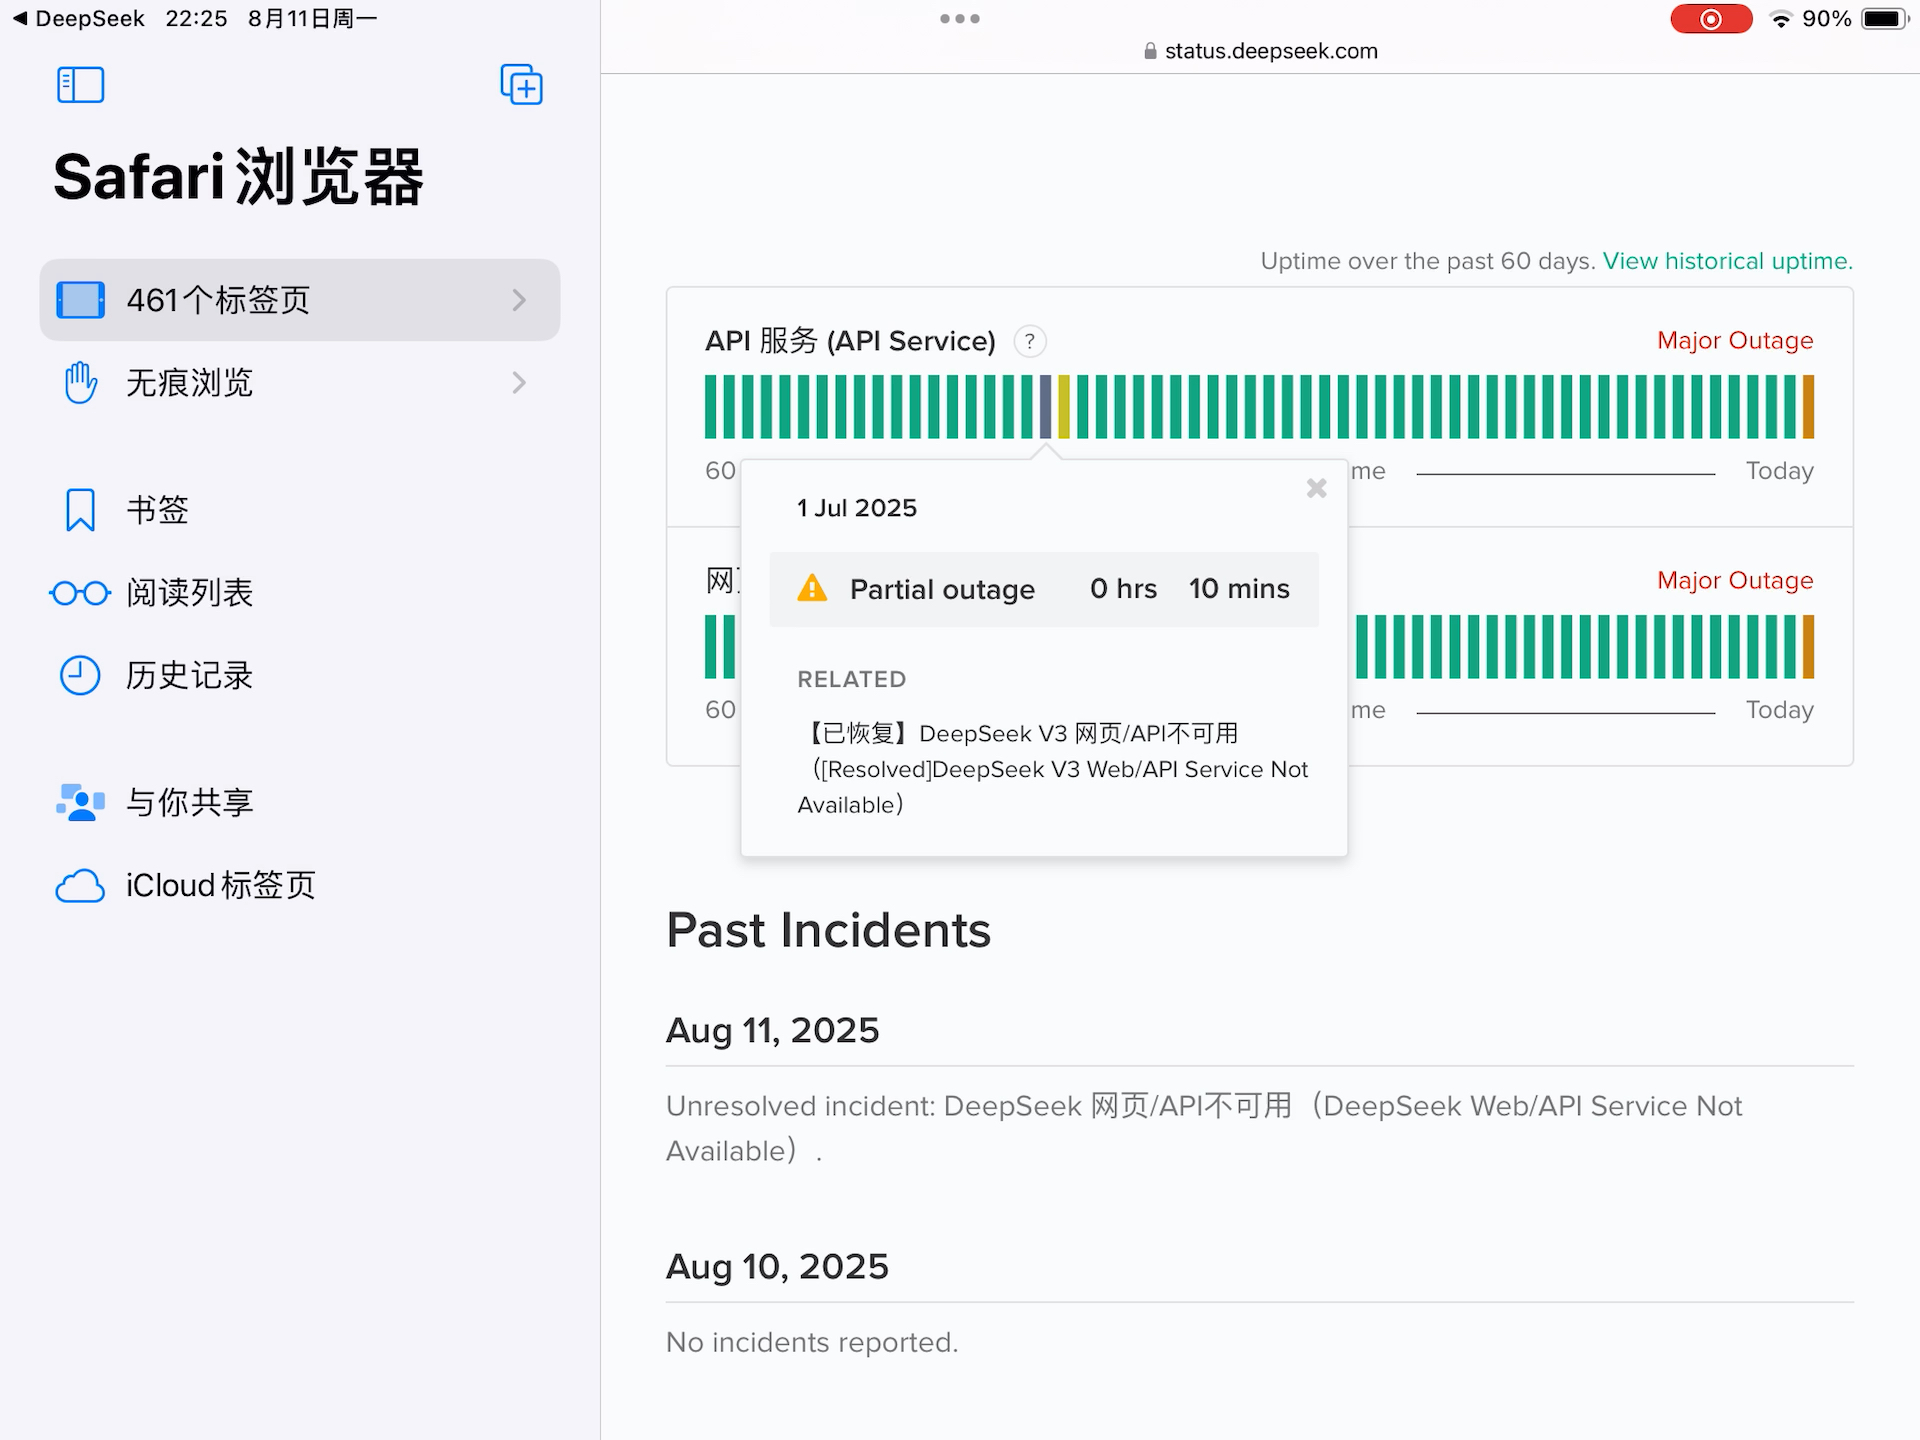The width and height of the screenshot is (1920, 1440).
Task: Open 历史记录 history
Action: point(300,676)
